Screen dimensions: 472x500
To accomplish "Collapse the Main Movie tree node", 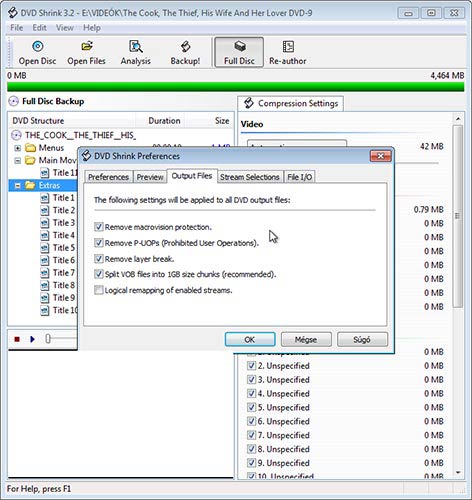I will [18, 161].
